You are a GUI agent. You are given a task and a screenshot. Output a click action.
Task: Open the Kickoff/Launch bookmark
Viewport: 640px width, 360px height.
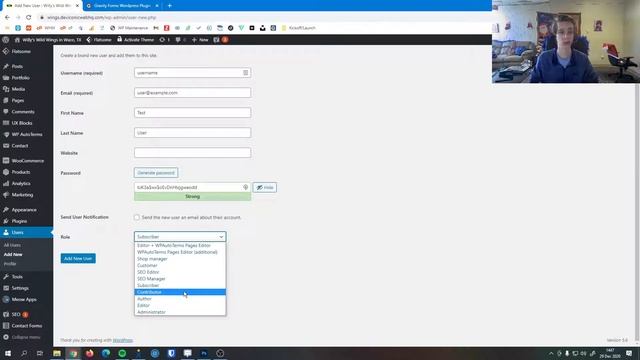point(298,28)
